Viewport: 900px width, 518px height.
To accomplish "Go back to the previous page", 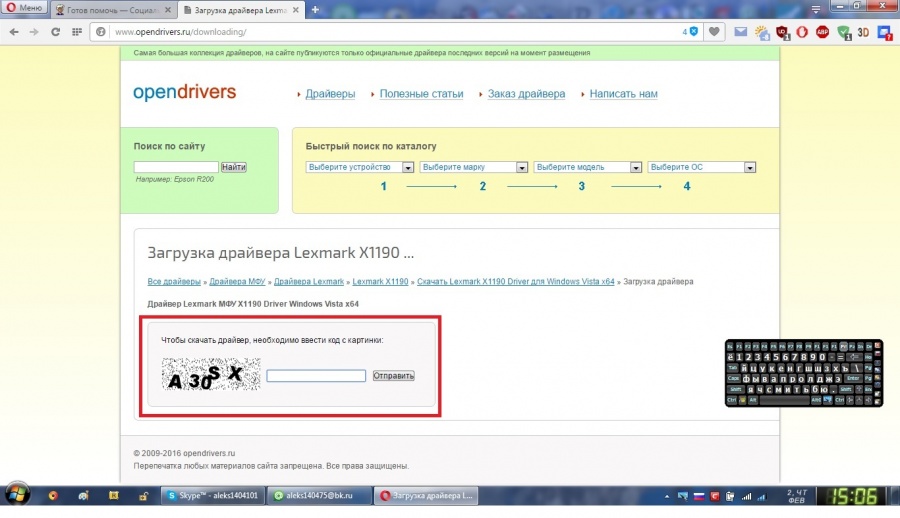I will click(x=14, y=32).
